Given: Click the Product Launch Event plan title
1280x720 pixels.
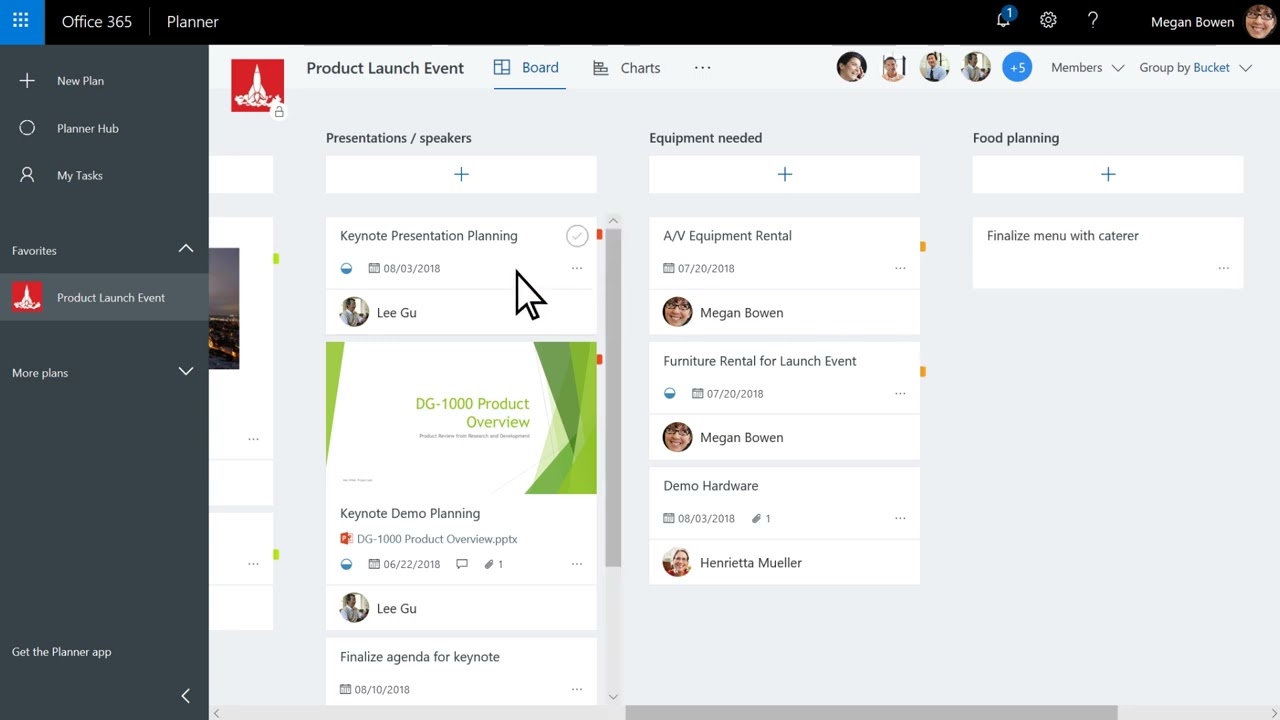Looking at the screenshot, I should [385, 68].
